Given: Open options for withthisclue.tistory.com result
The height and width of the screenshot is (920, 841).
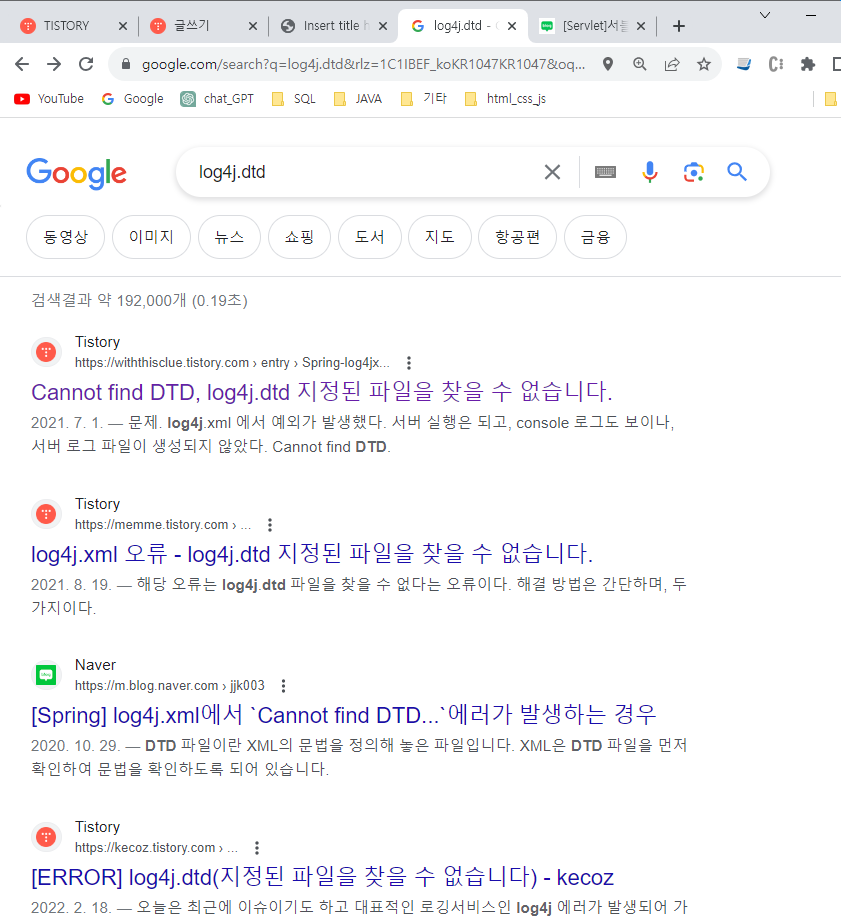Looking at the screenshot, I should tap(409, 363).
